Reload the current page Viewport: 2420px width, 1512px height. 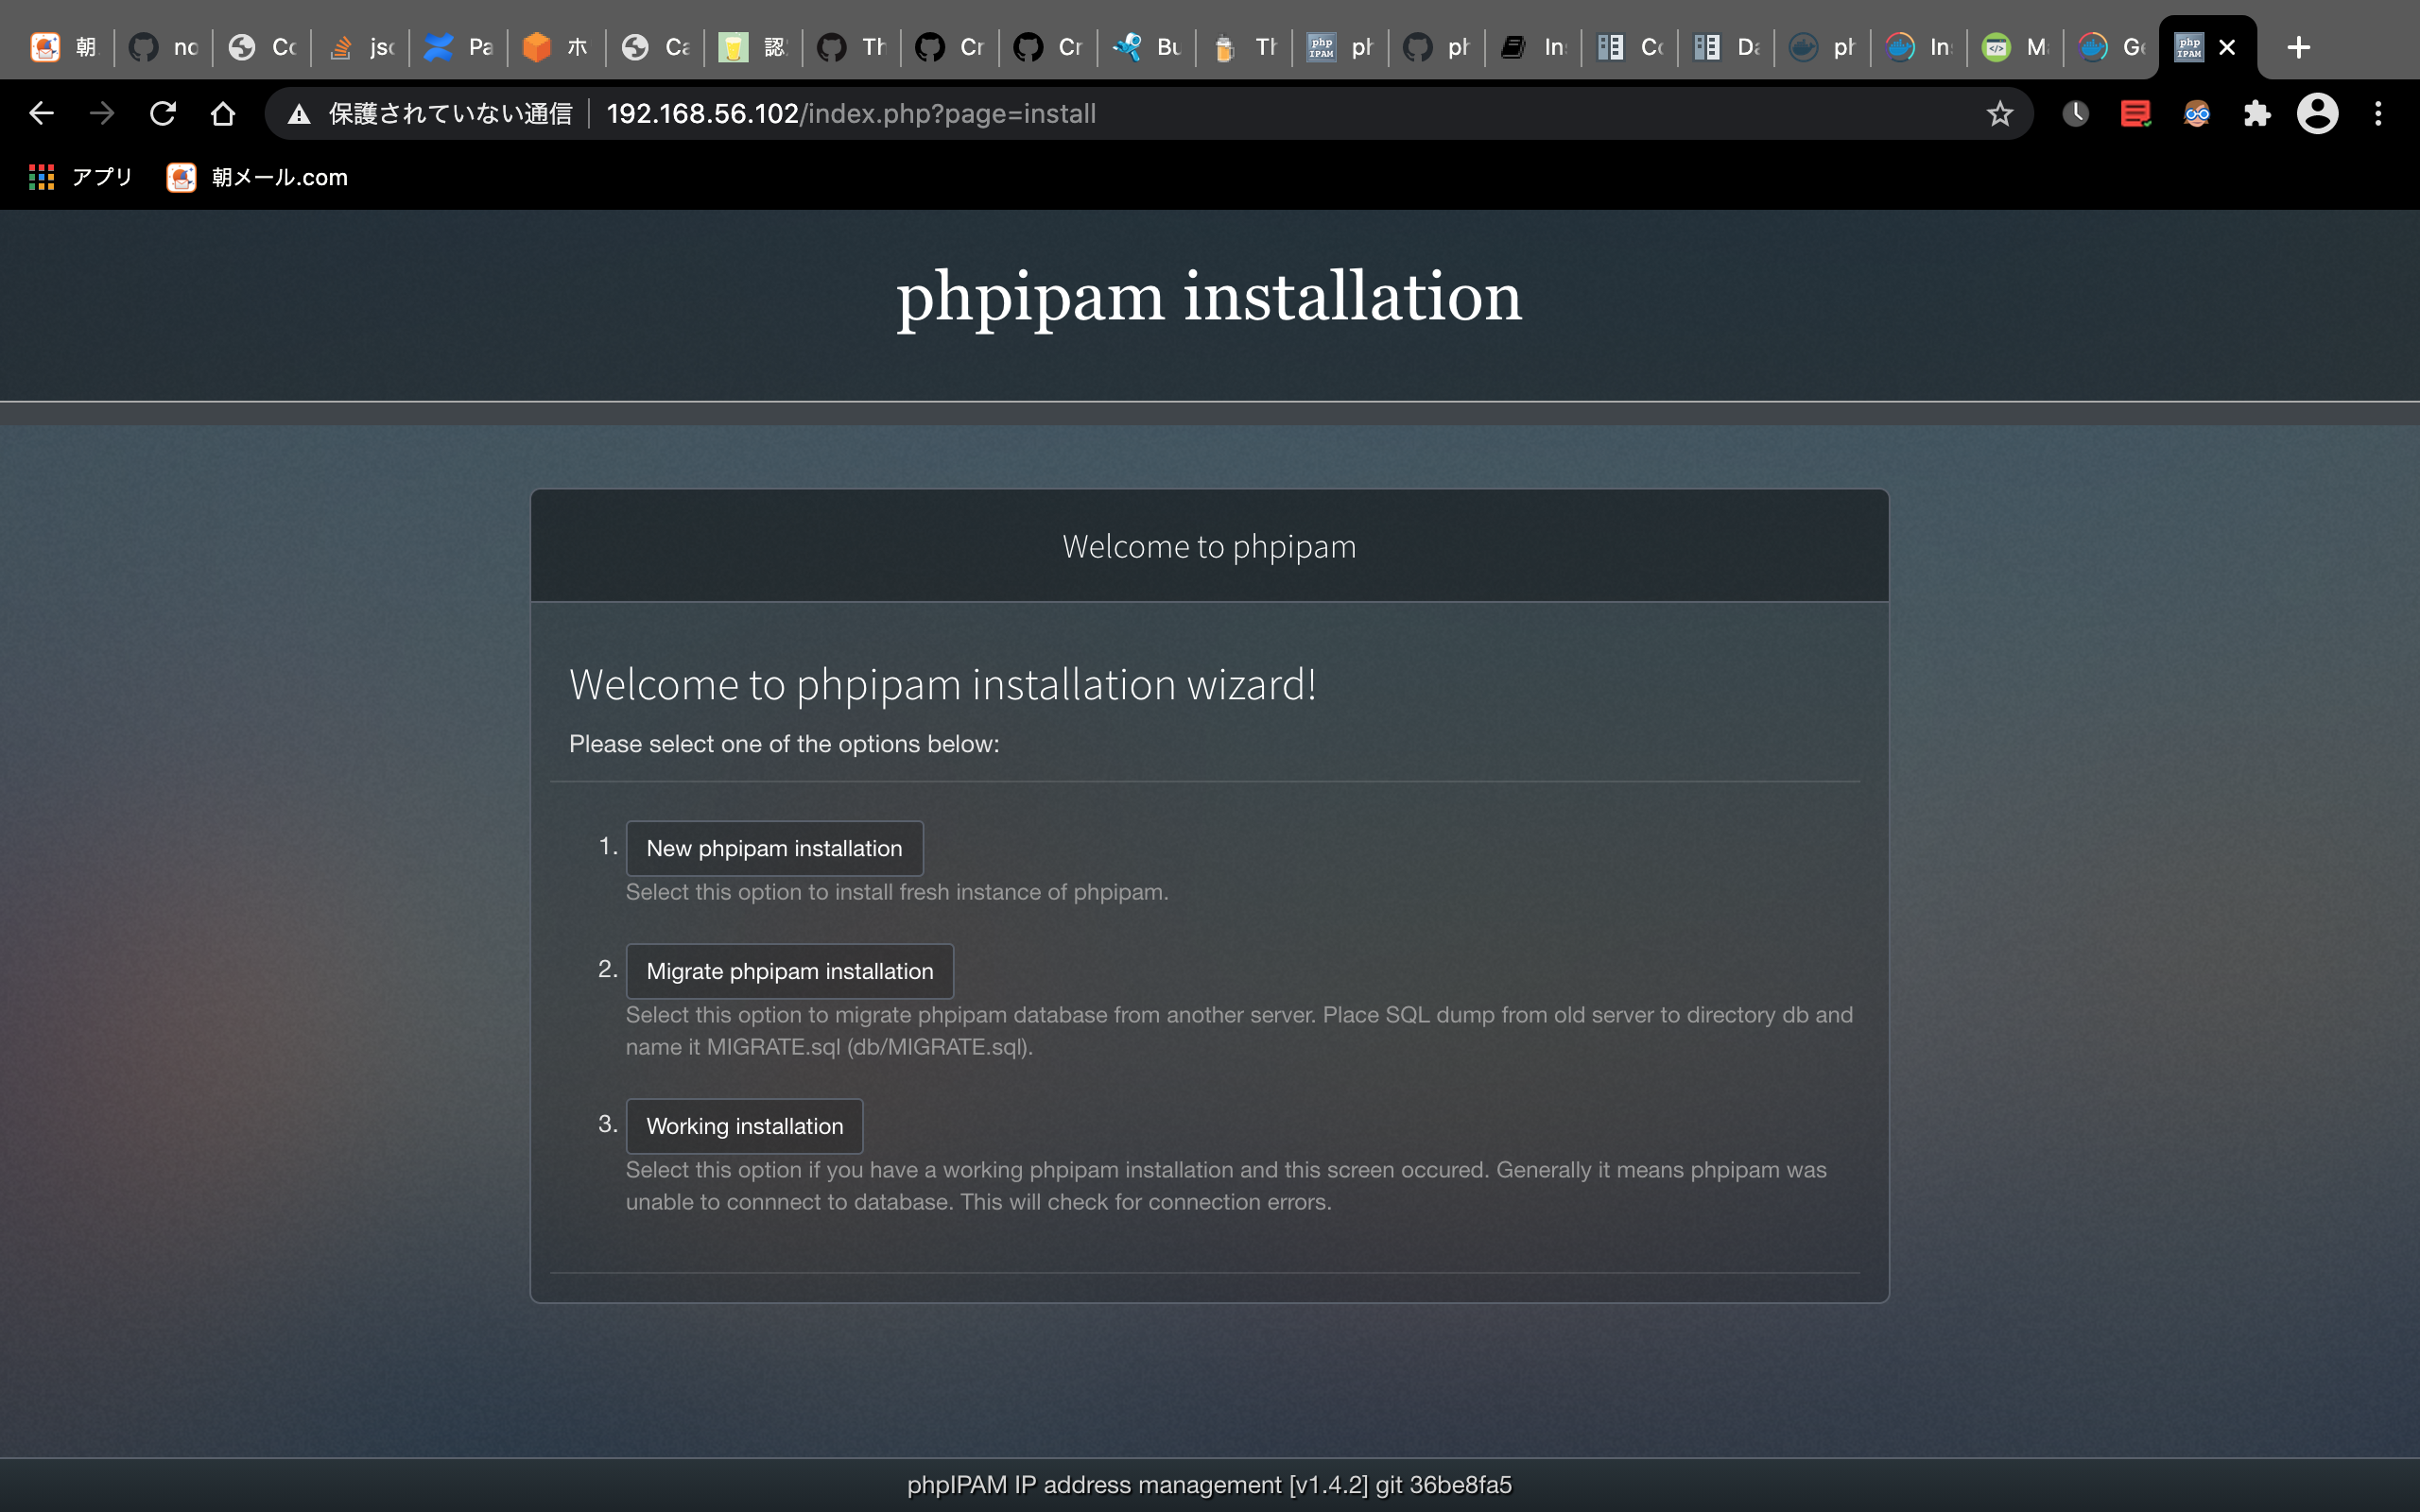162,113
